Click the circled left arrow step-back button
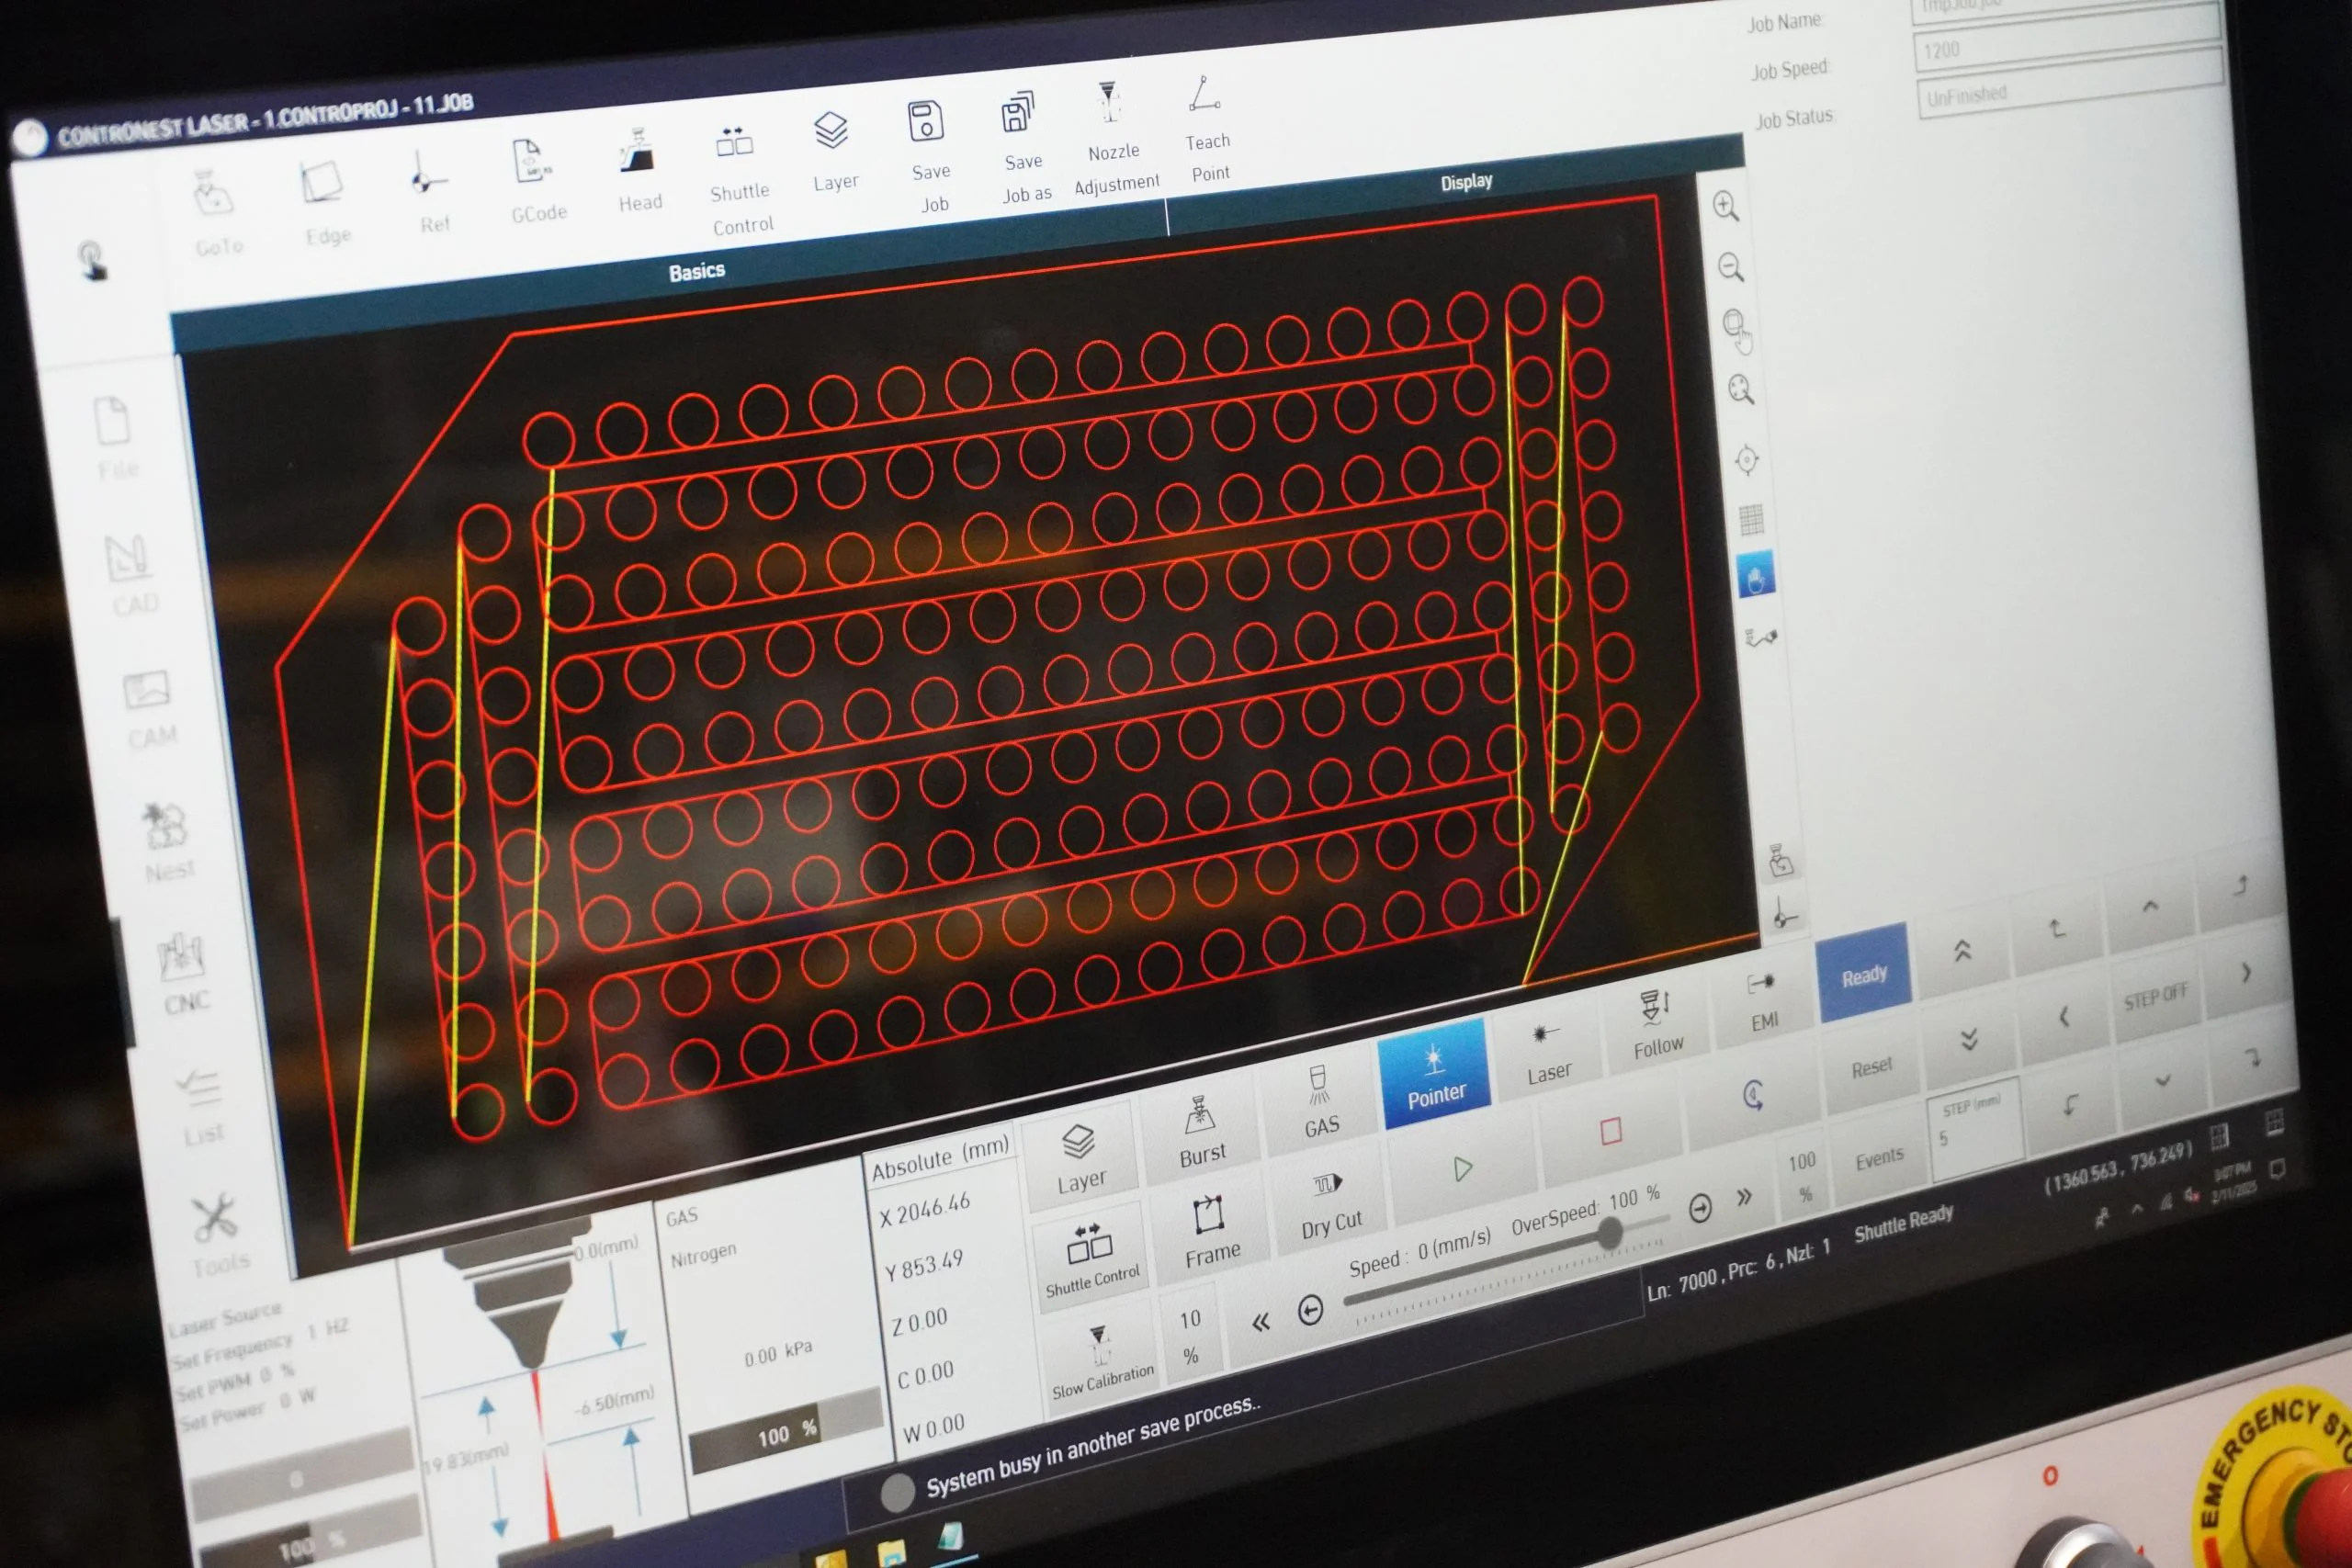2352x1568 pixels. pyautogui.click(x=1310, y=1310)
